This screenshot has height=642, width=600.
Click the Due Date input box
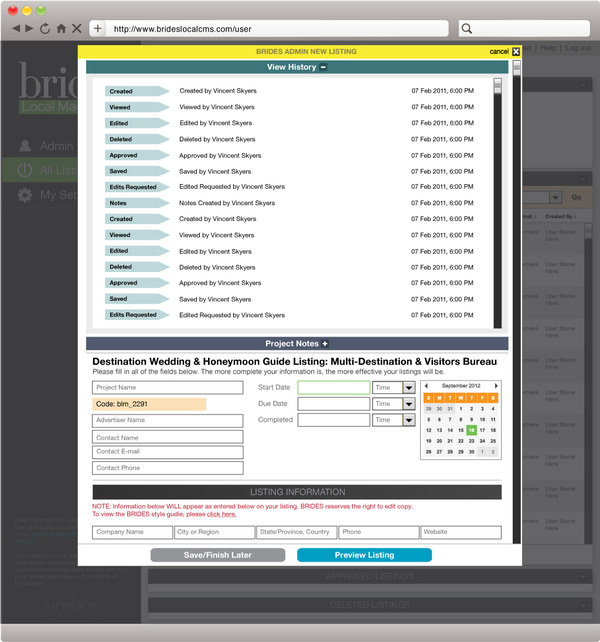click(x=334, y=404)
